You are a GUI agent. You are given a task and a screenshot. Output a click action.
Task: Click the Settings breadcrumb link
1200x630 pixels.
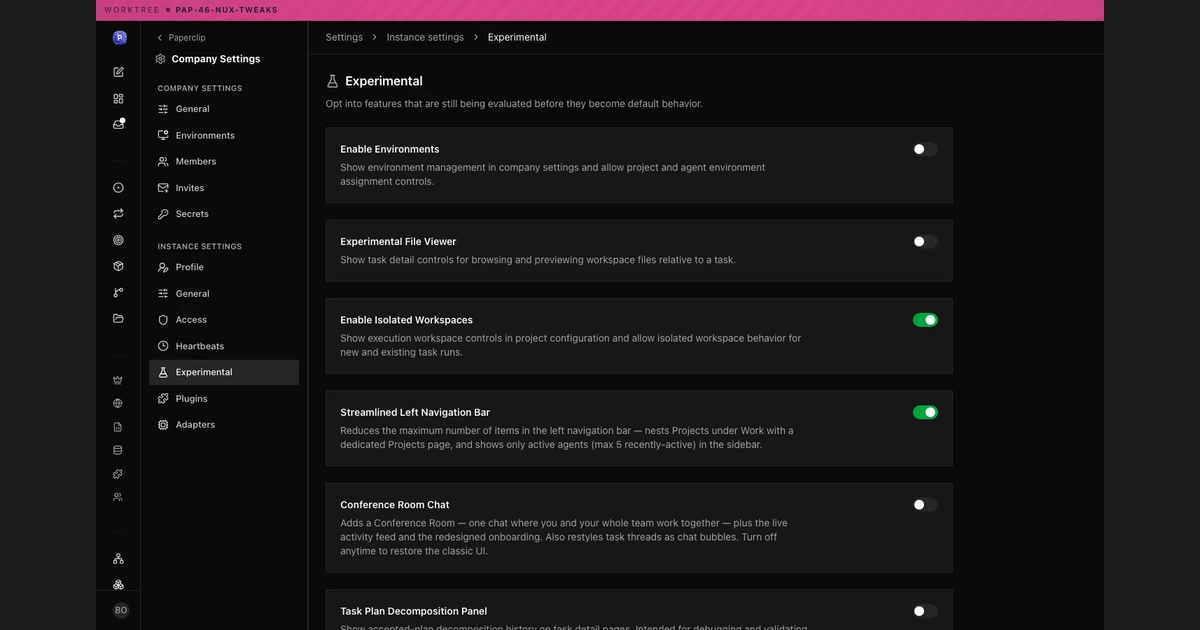(x=344, y=37)
